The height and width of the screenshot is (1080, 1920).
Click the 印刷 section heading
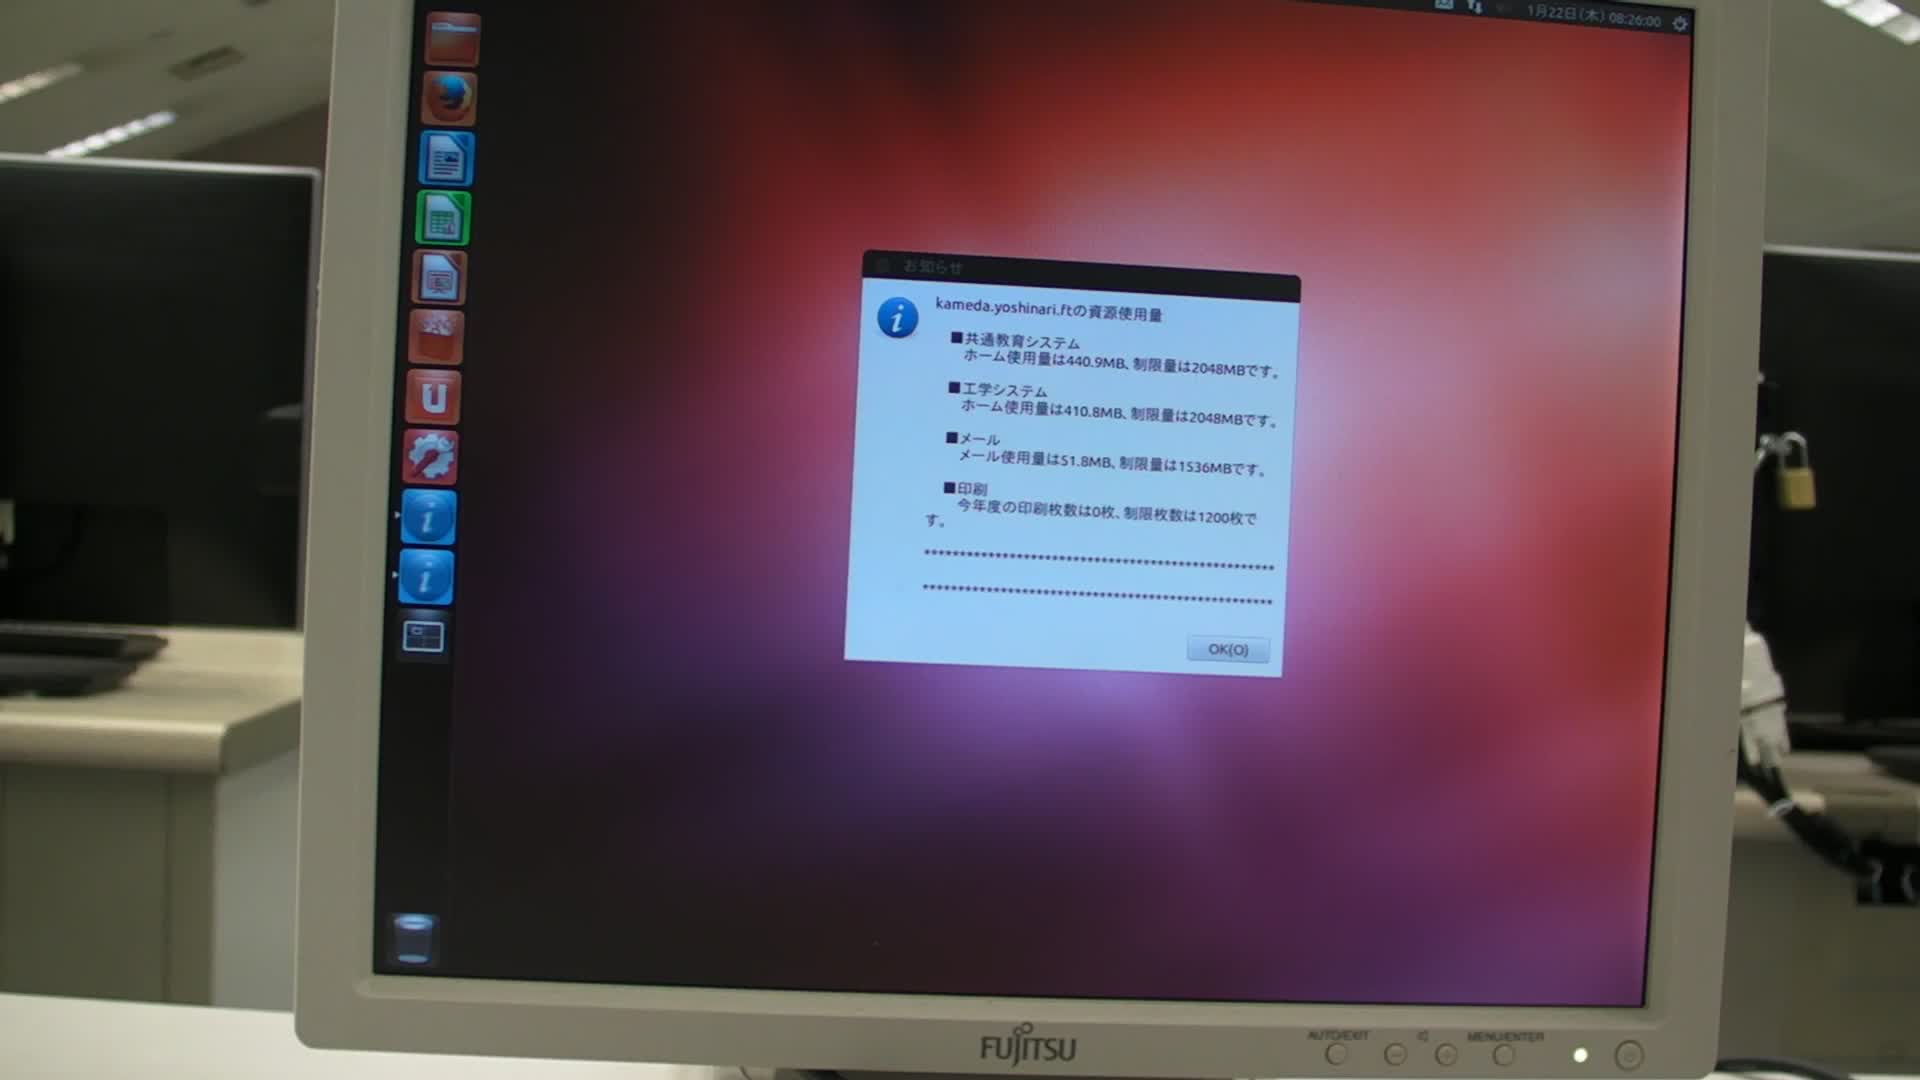[965, 489]
